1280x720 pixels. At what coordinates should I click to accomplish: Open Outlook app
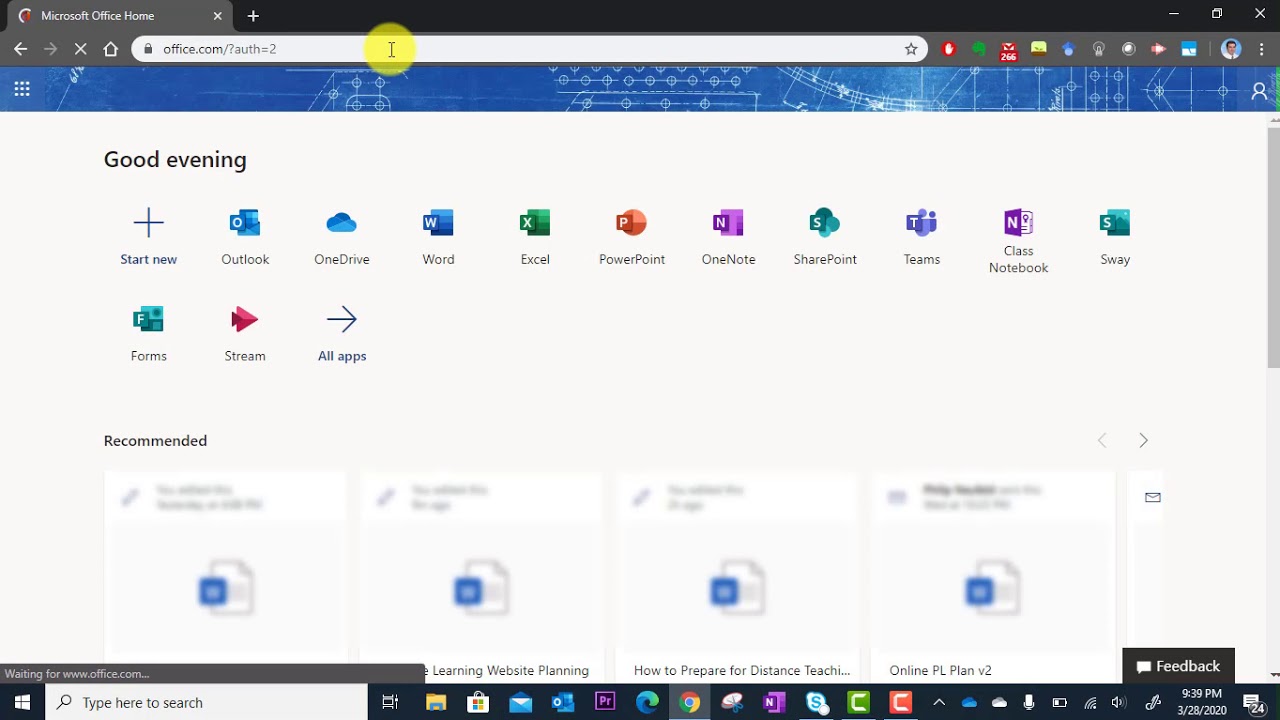pyautogui.click(x=245, y=237)
